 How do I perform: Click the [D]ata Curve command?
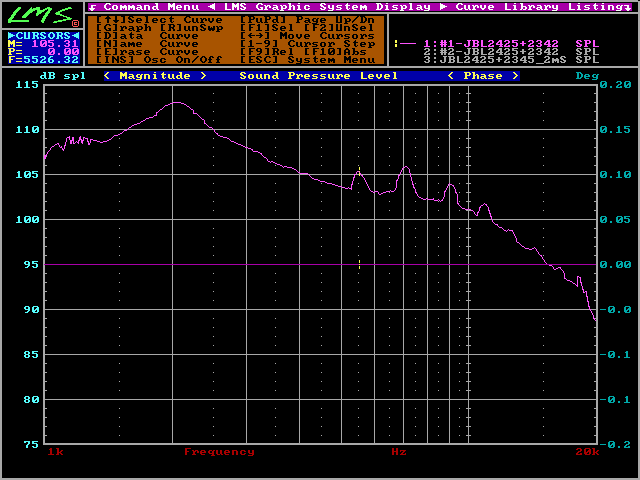pyautogui.click(x=148, y=36)
